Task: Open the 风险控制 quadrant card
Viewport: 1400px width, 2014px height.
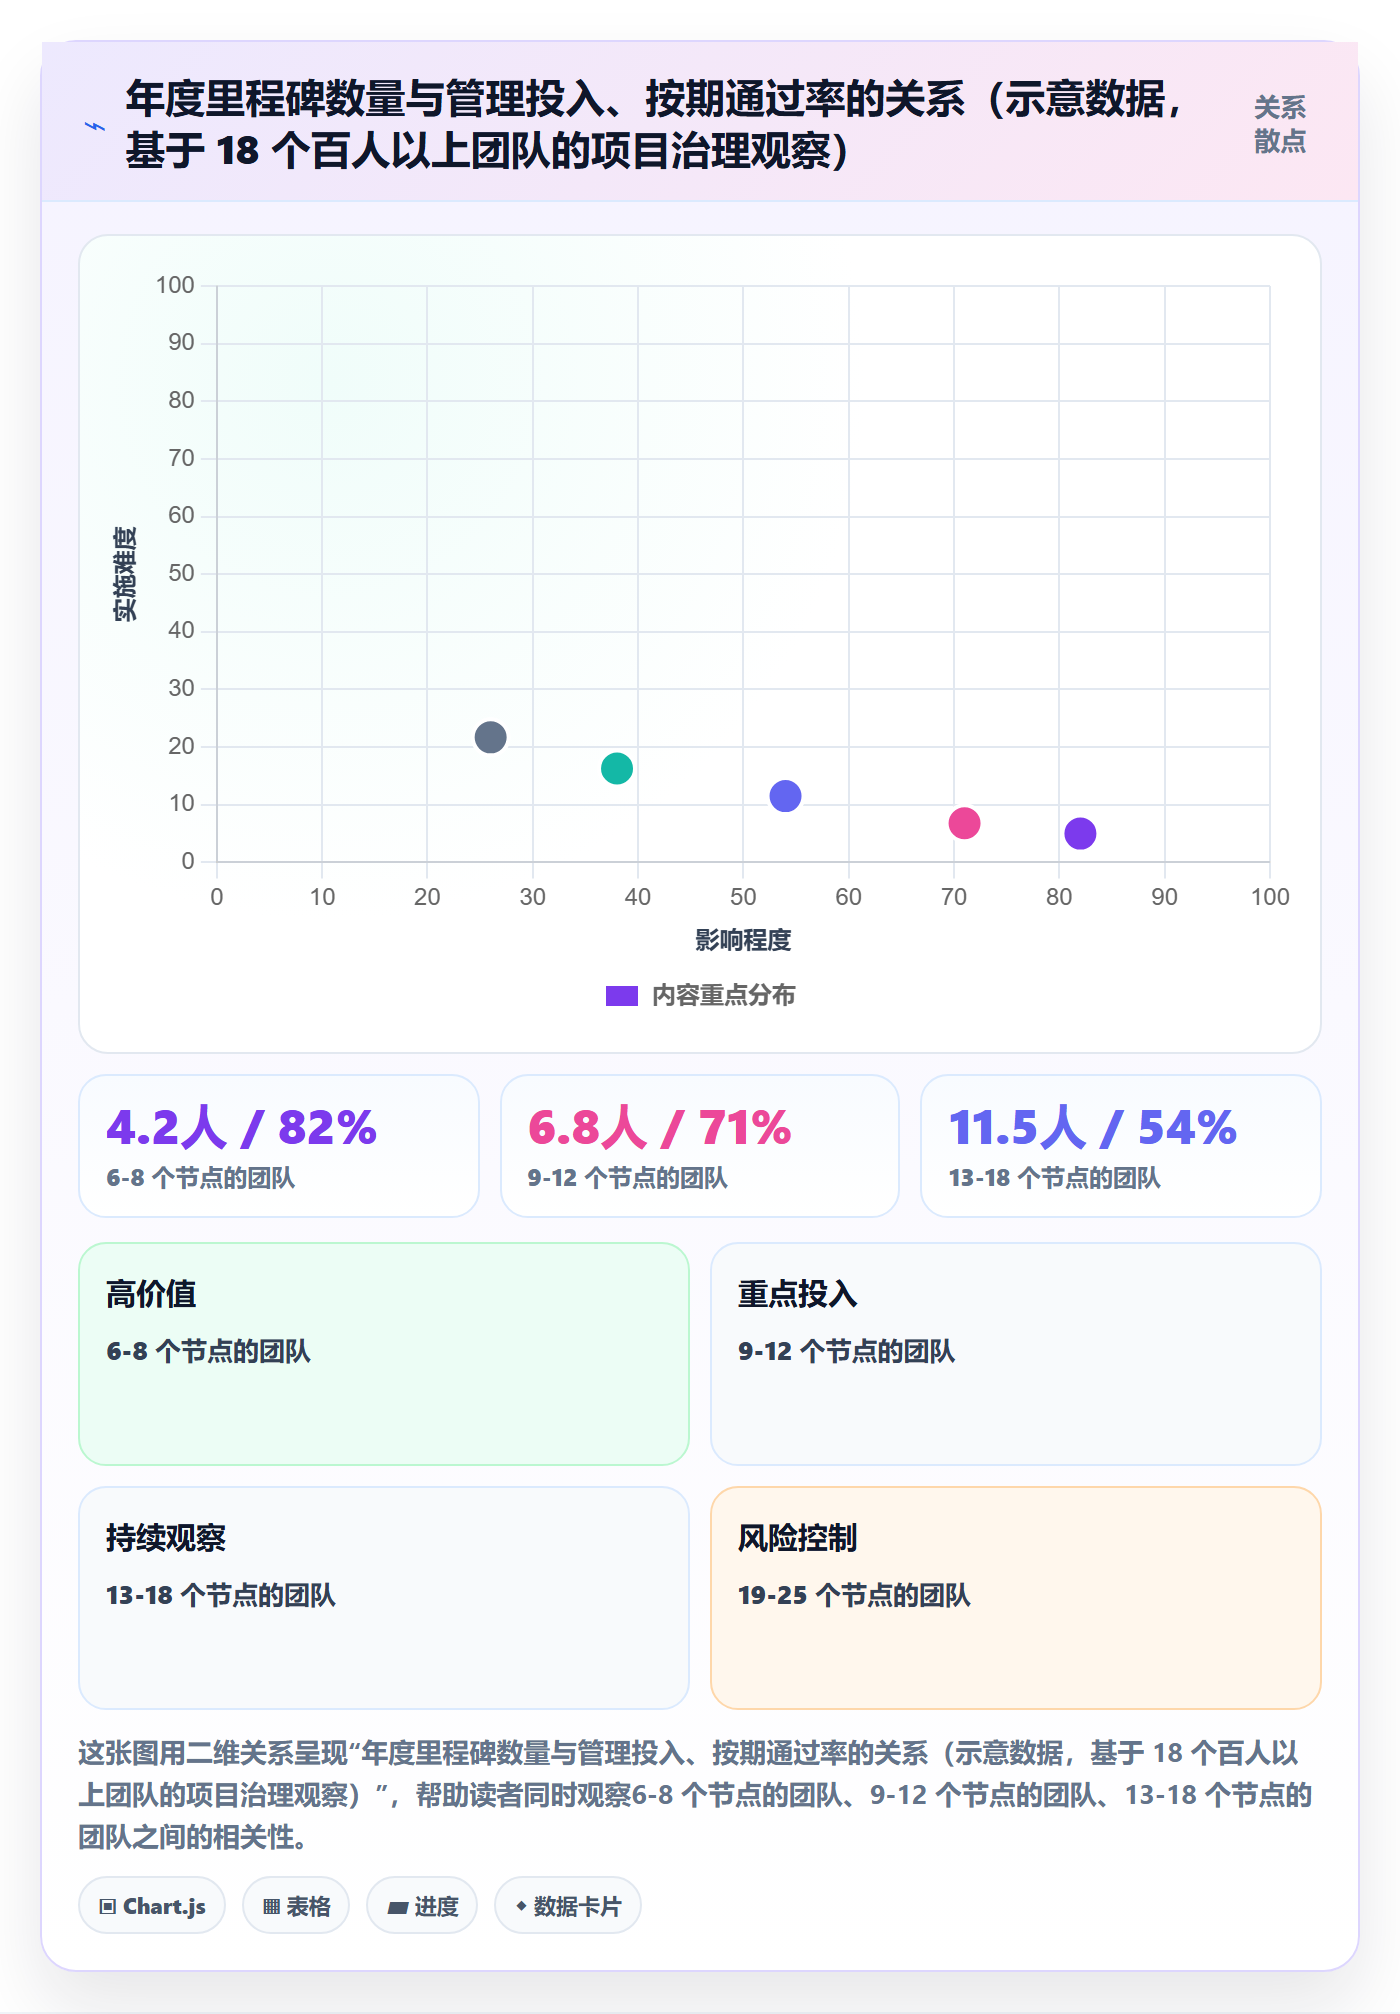Action: point(1016,1598)
